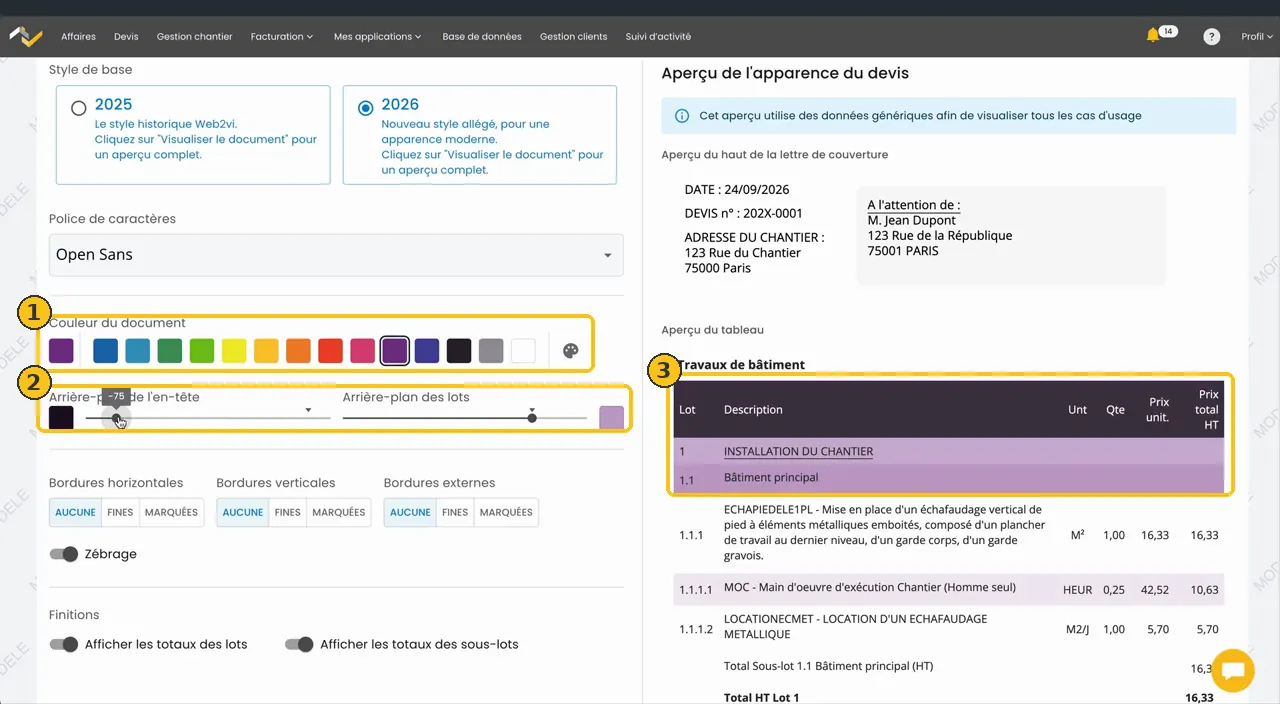This screenshot has height=704, width=1280.
Task: Choose the indigo color swatch
Action: [x=427, y=351]
